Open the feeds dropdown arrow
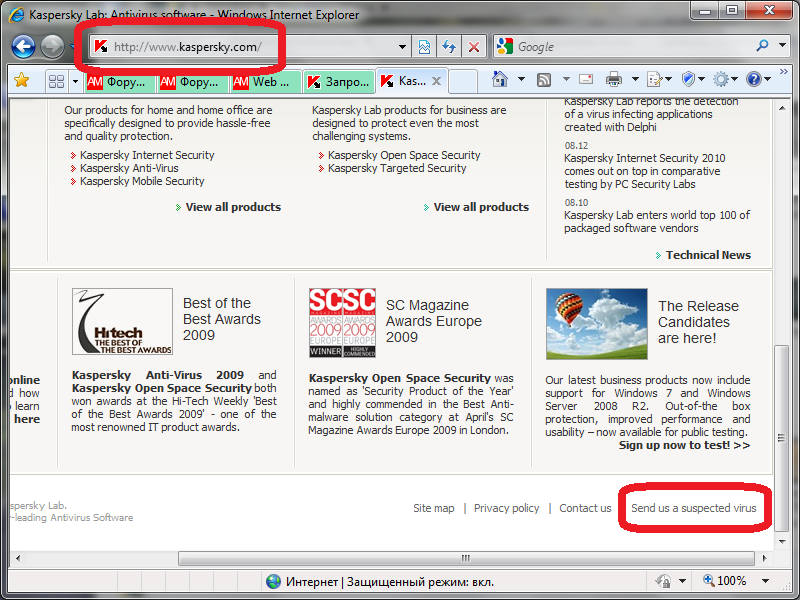Screen dimensions: 800x600 pyautogui.click(x=566, y=79)
